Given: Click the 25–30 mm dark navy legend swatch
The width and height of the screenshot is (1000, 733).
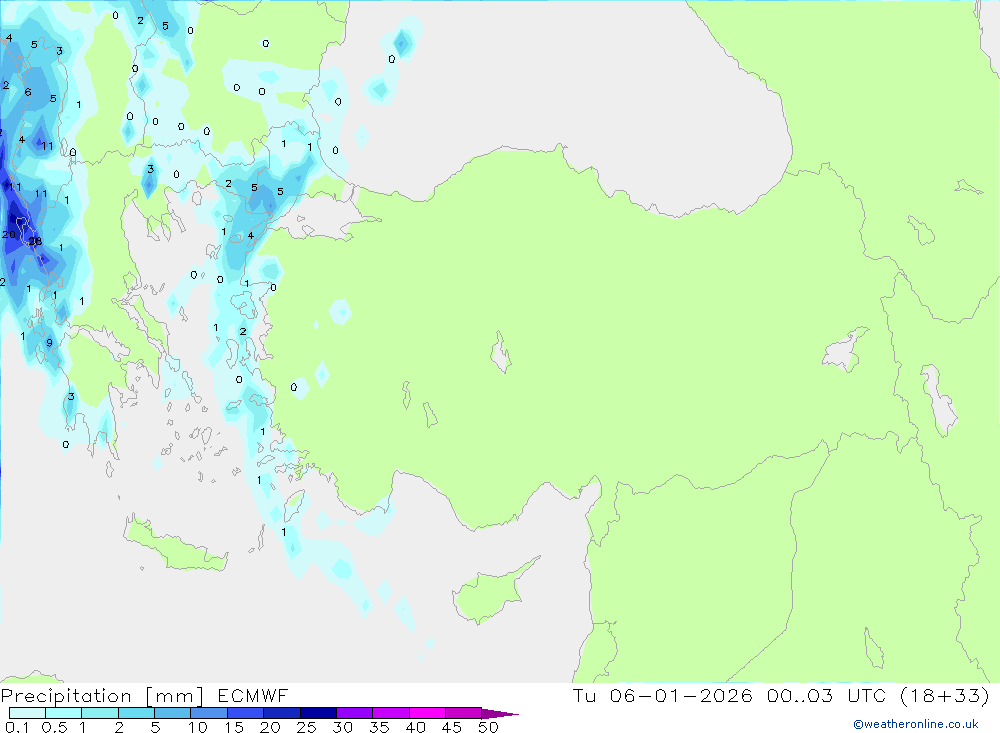Looking at the screenshot, I should click(x=318, y=713).
